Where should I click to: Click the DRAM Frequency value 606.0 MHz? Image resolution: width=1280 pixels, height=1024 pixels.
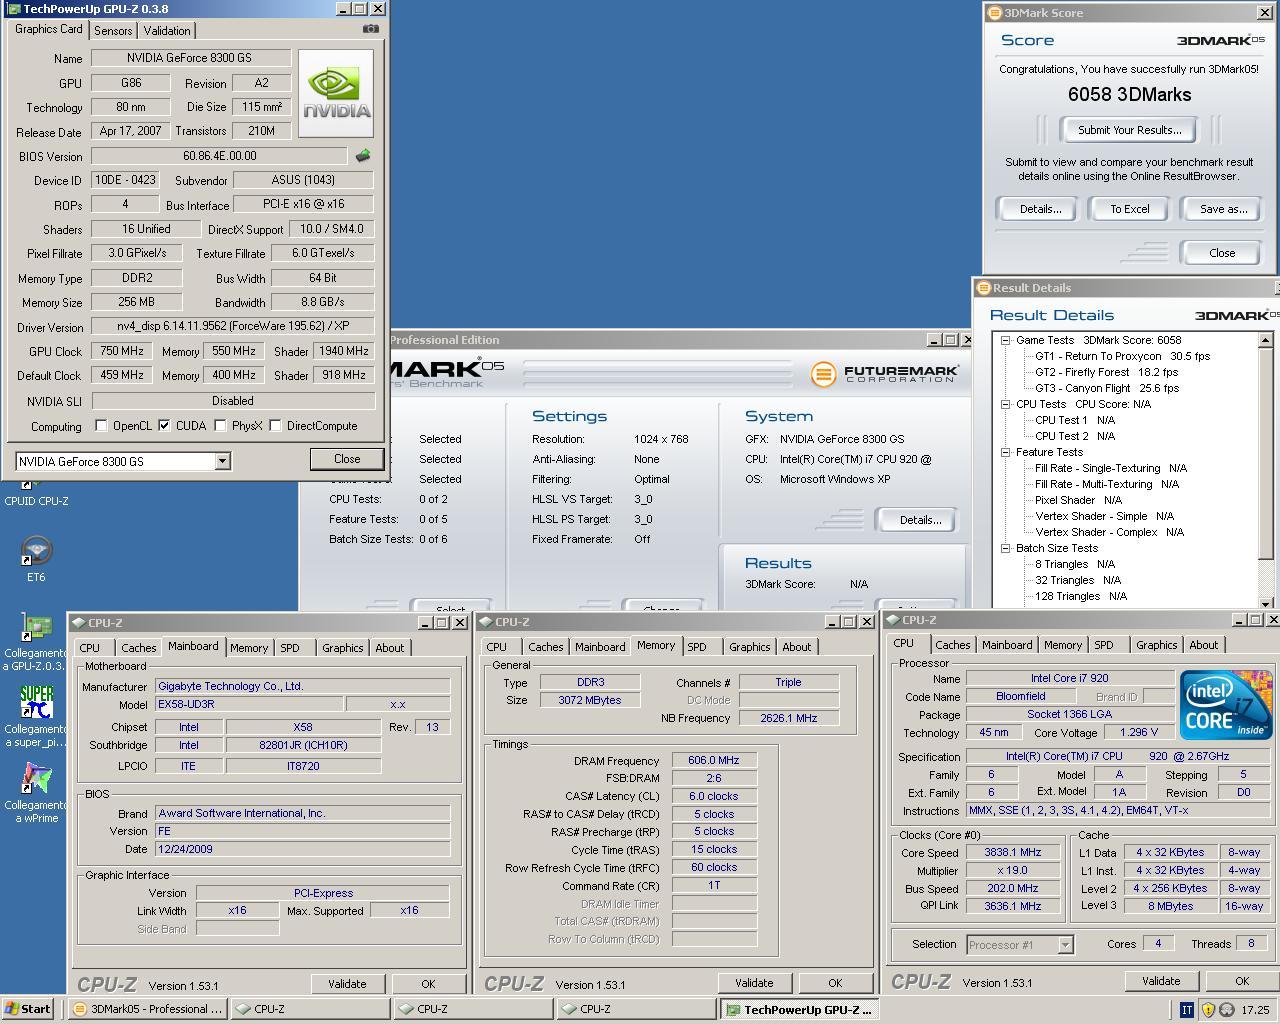[714, 760]
